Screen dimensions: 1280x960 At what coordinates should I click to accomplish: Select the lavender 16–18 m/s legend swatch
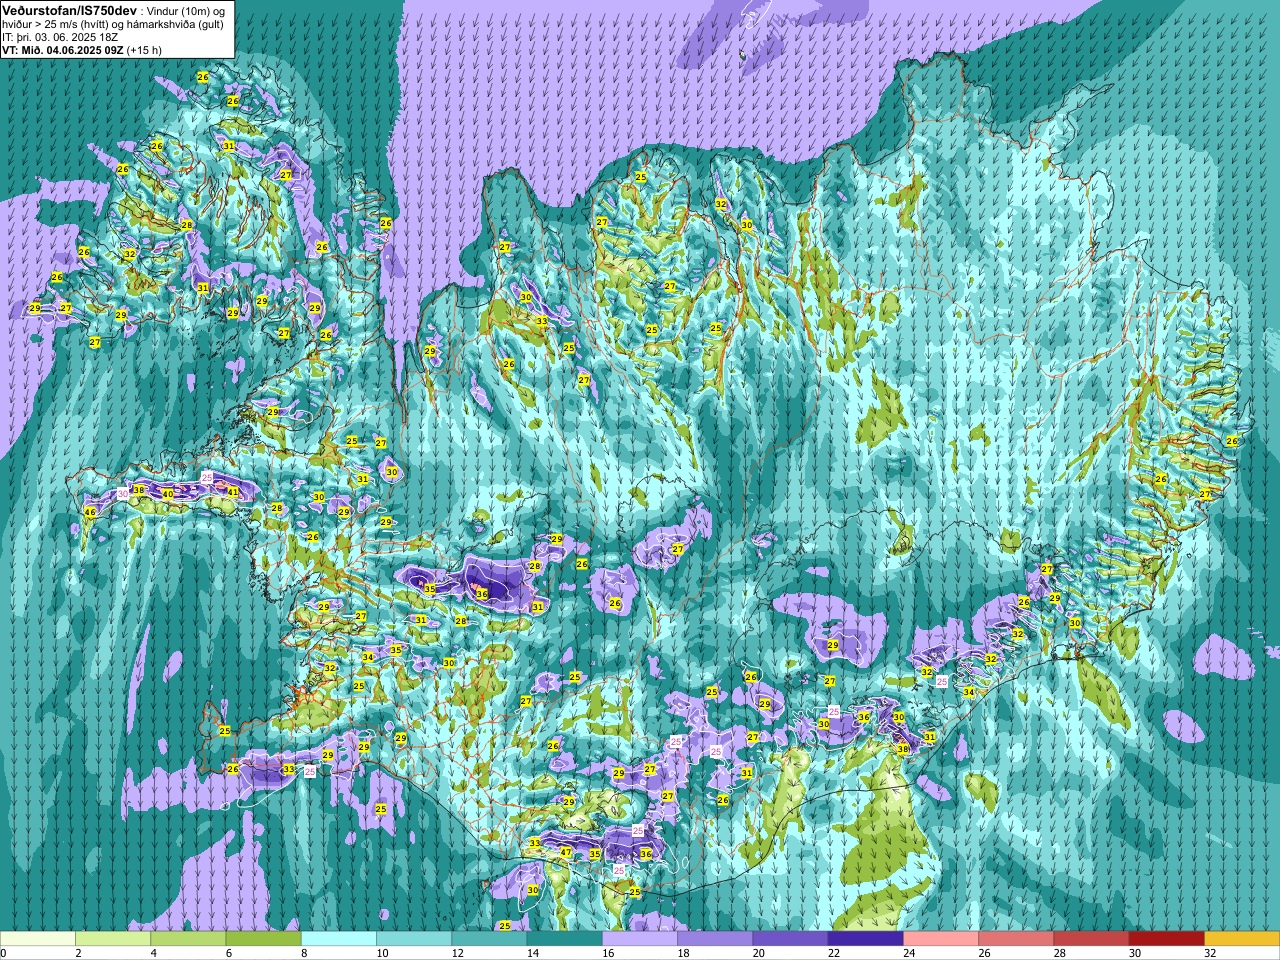(x=640, y=939)
